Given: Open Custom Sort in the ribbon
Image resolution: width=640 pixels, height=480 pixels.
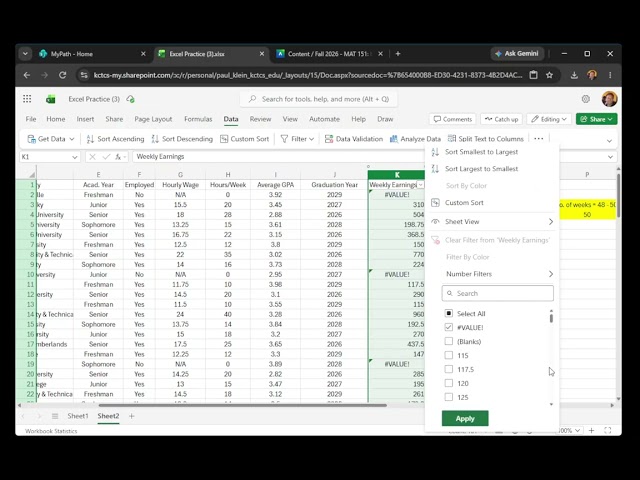Looking at the screenshot, I should point(244,139).
